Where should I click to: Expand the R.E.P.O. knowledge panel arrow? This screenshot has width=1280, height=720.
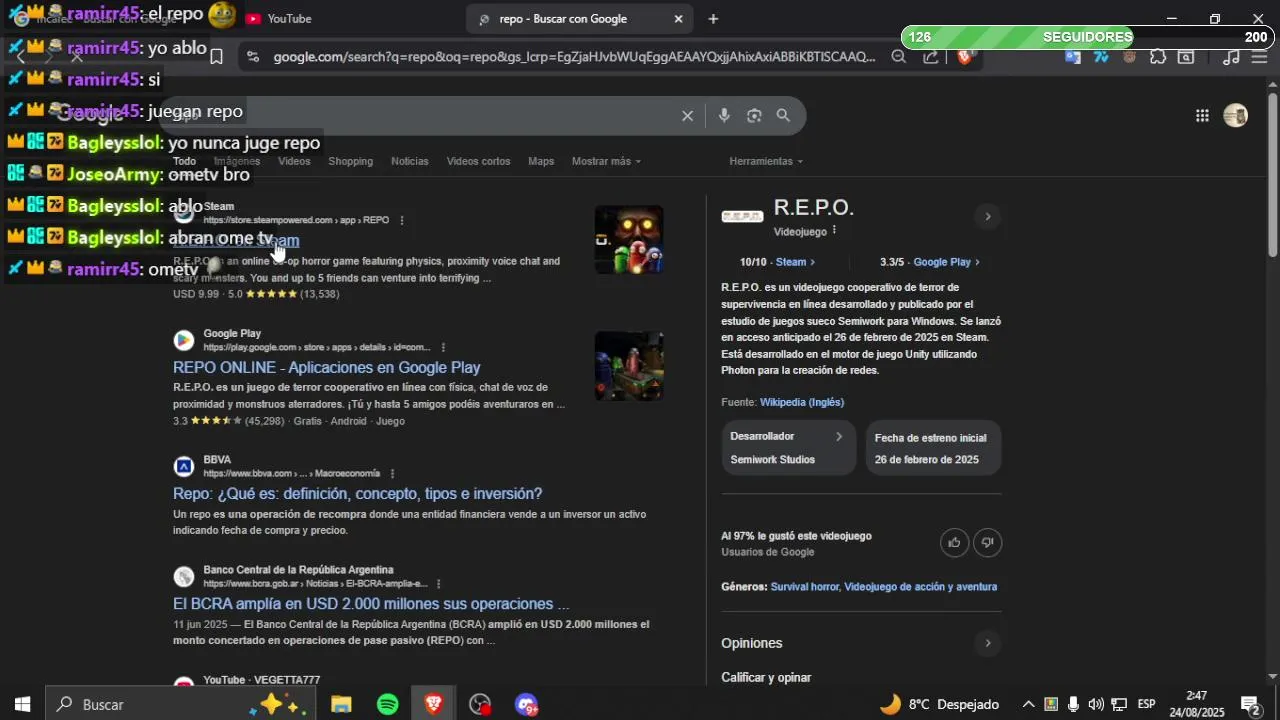(x=987, y=217)
